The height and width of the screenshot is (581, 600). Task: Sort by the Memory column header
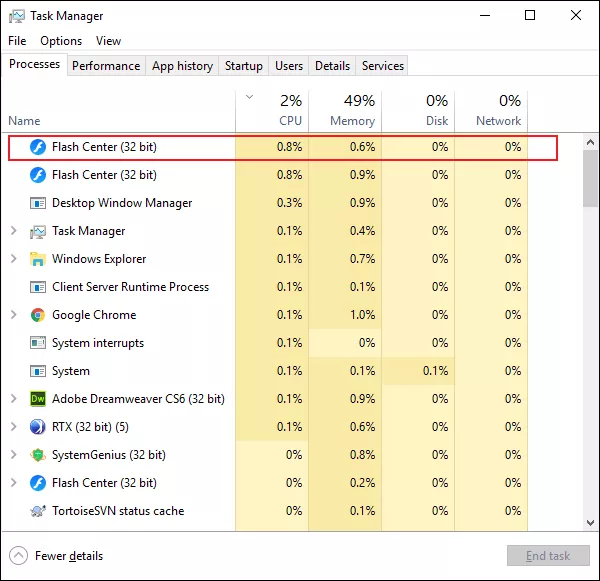point(345,111)
